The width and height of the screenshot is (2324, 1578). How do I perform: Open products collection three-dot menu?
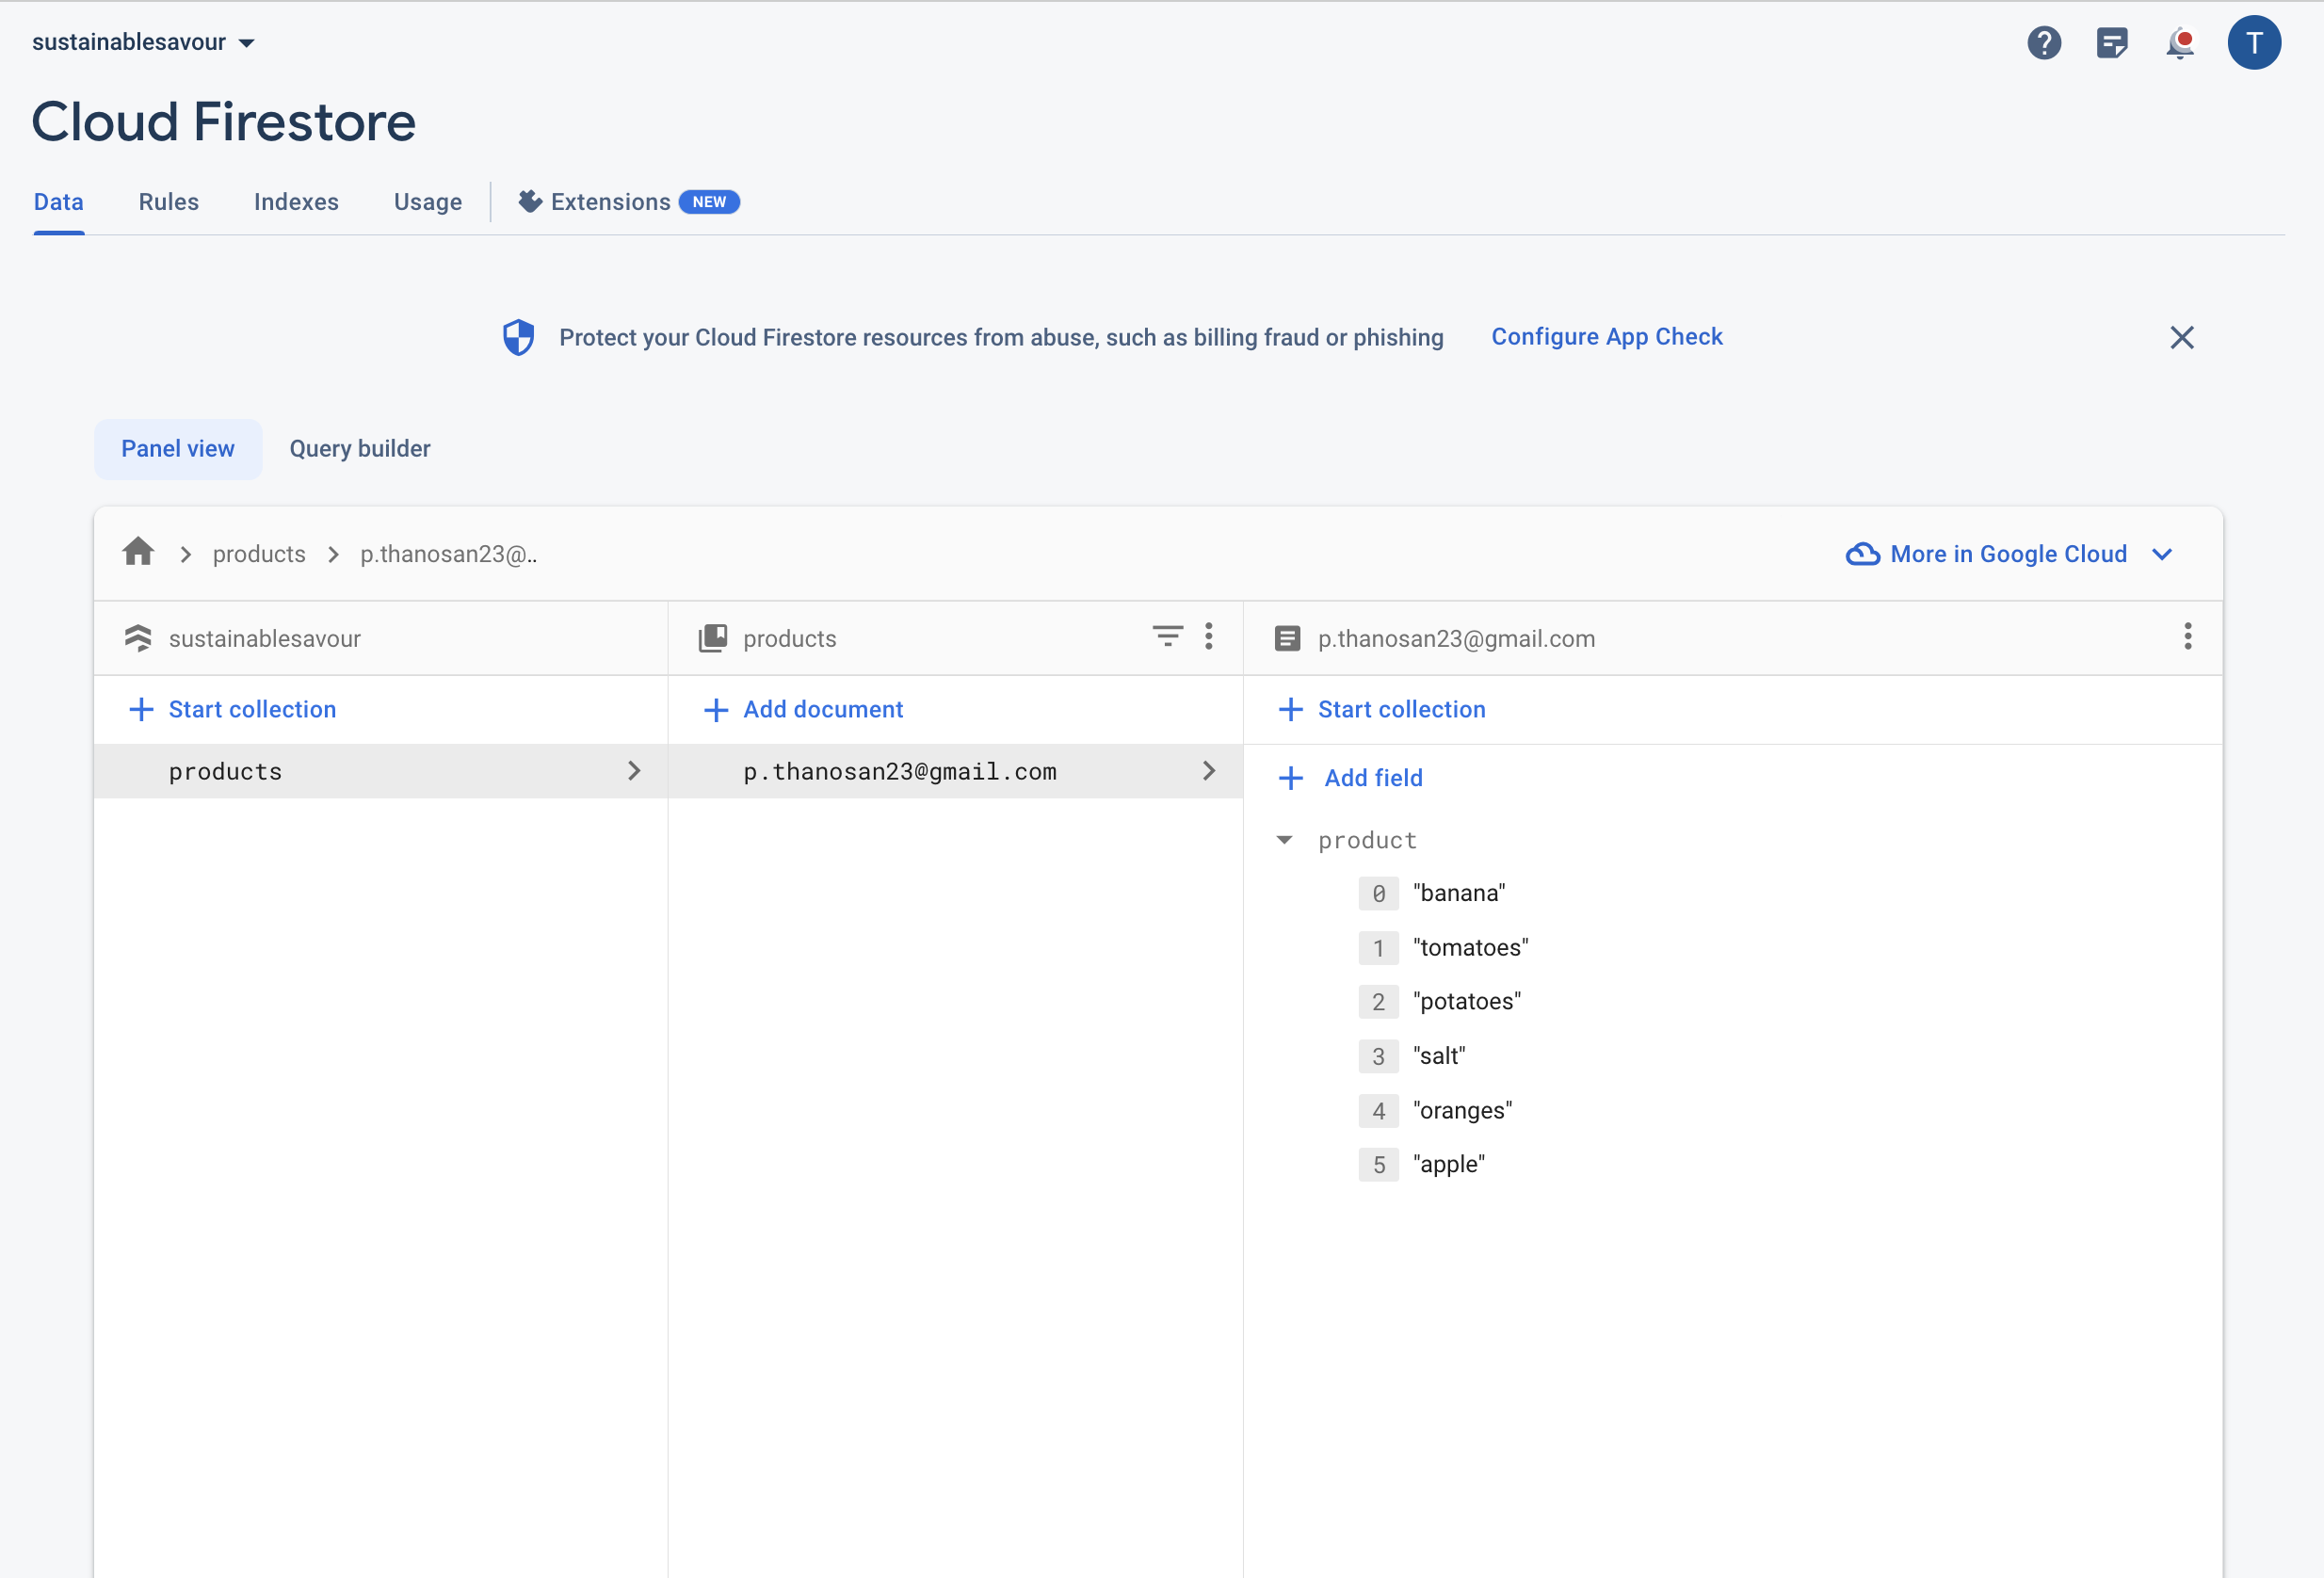[1208, 636]
